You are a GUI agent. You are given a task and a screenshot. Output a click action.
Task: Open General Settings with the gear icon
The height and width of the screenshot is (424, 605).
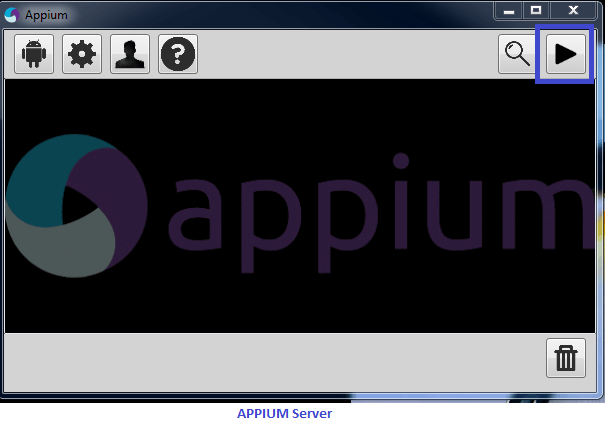(82, 54)
